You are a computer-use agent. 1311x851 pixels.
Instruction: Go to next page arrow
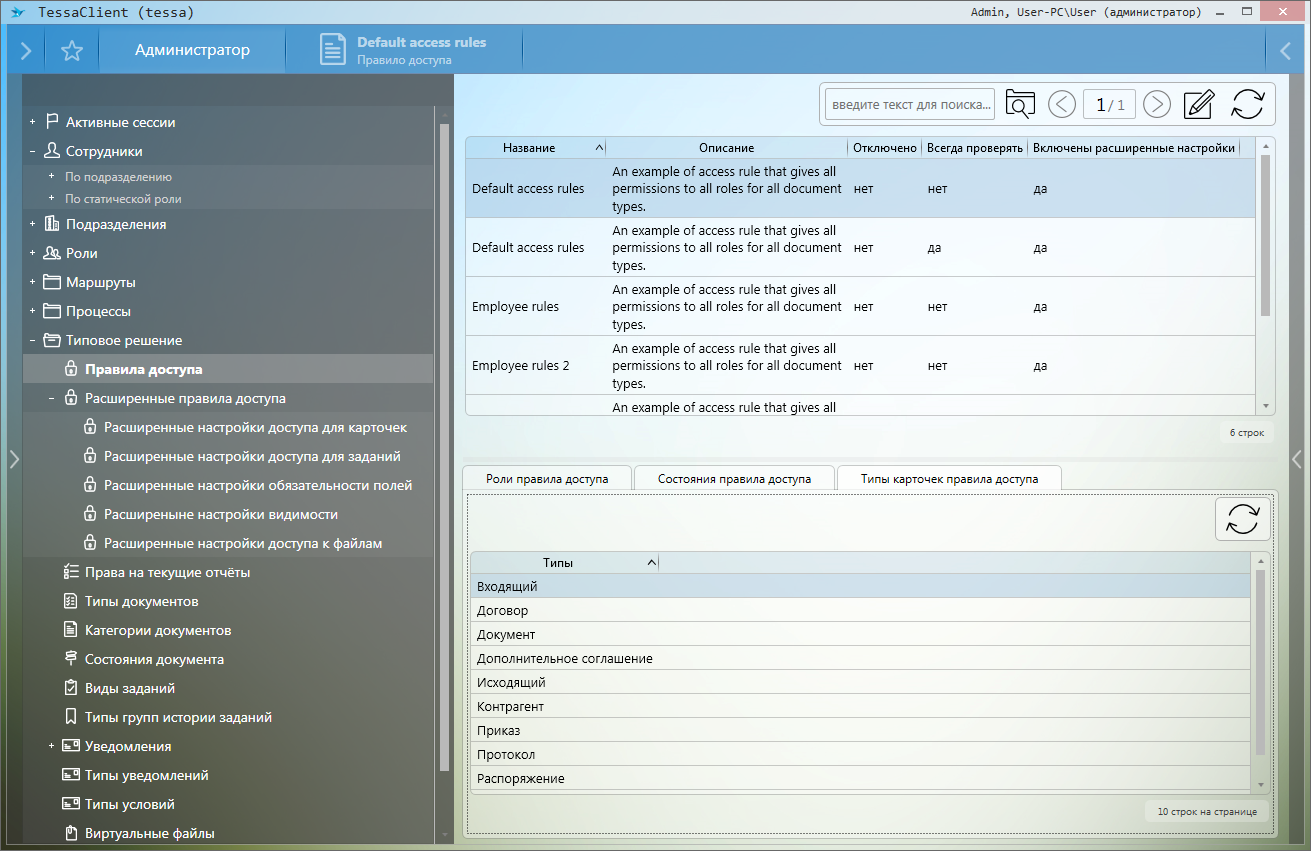click(x=1157, y=104)
